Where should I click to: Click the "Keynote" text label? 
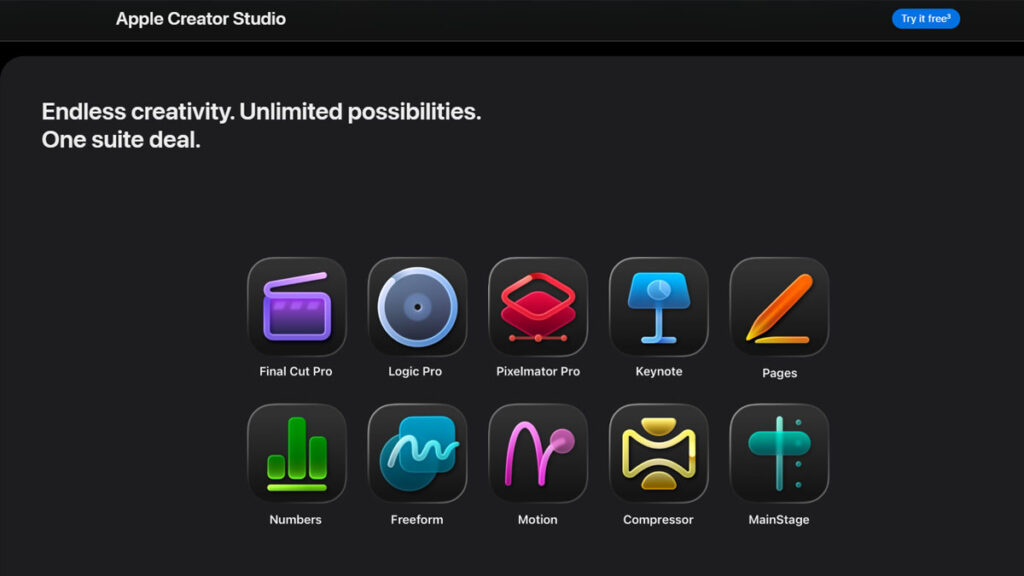(x=659, y=372)
